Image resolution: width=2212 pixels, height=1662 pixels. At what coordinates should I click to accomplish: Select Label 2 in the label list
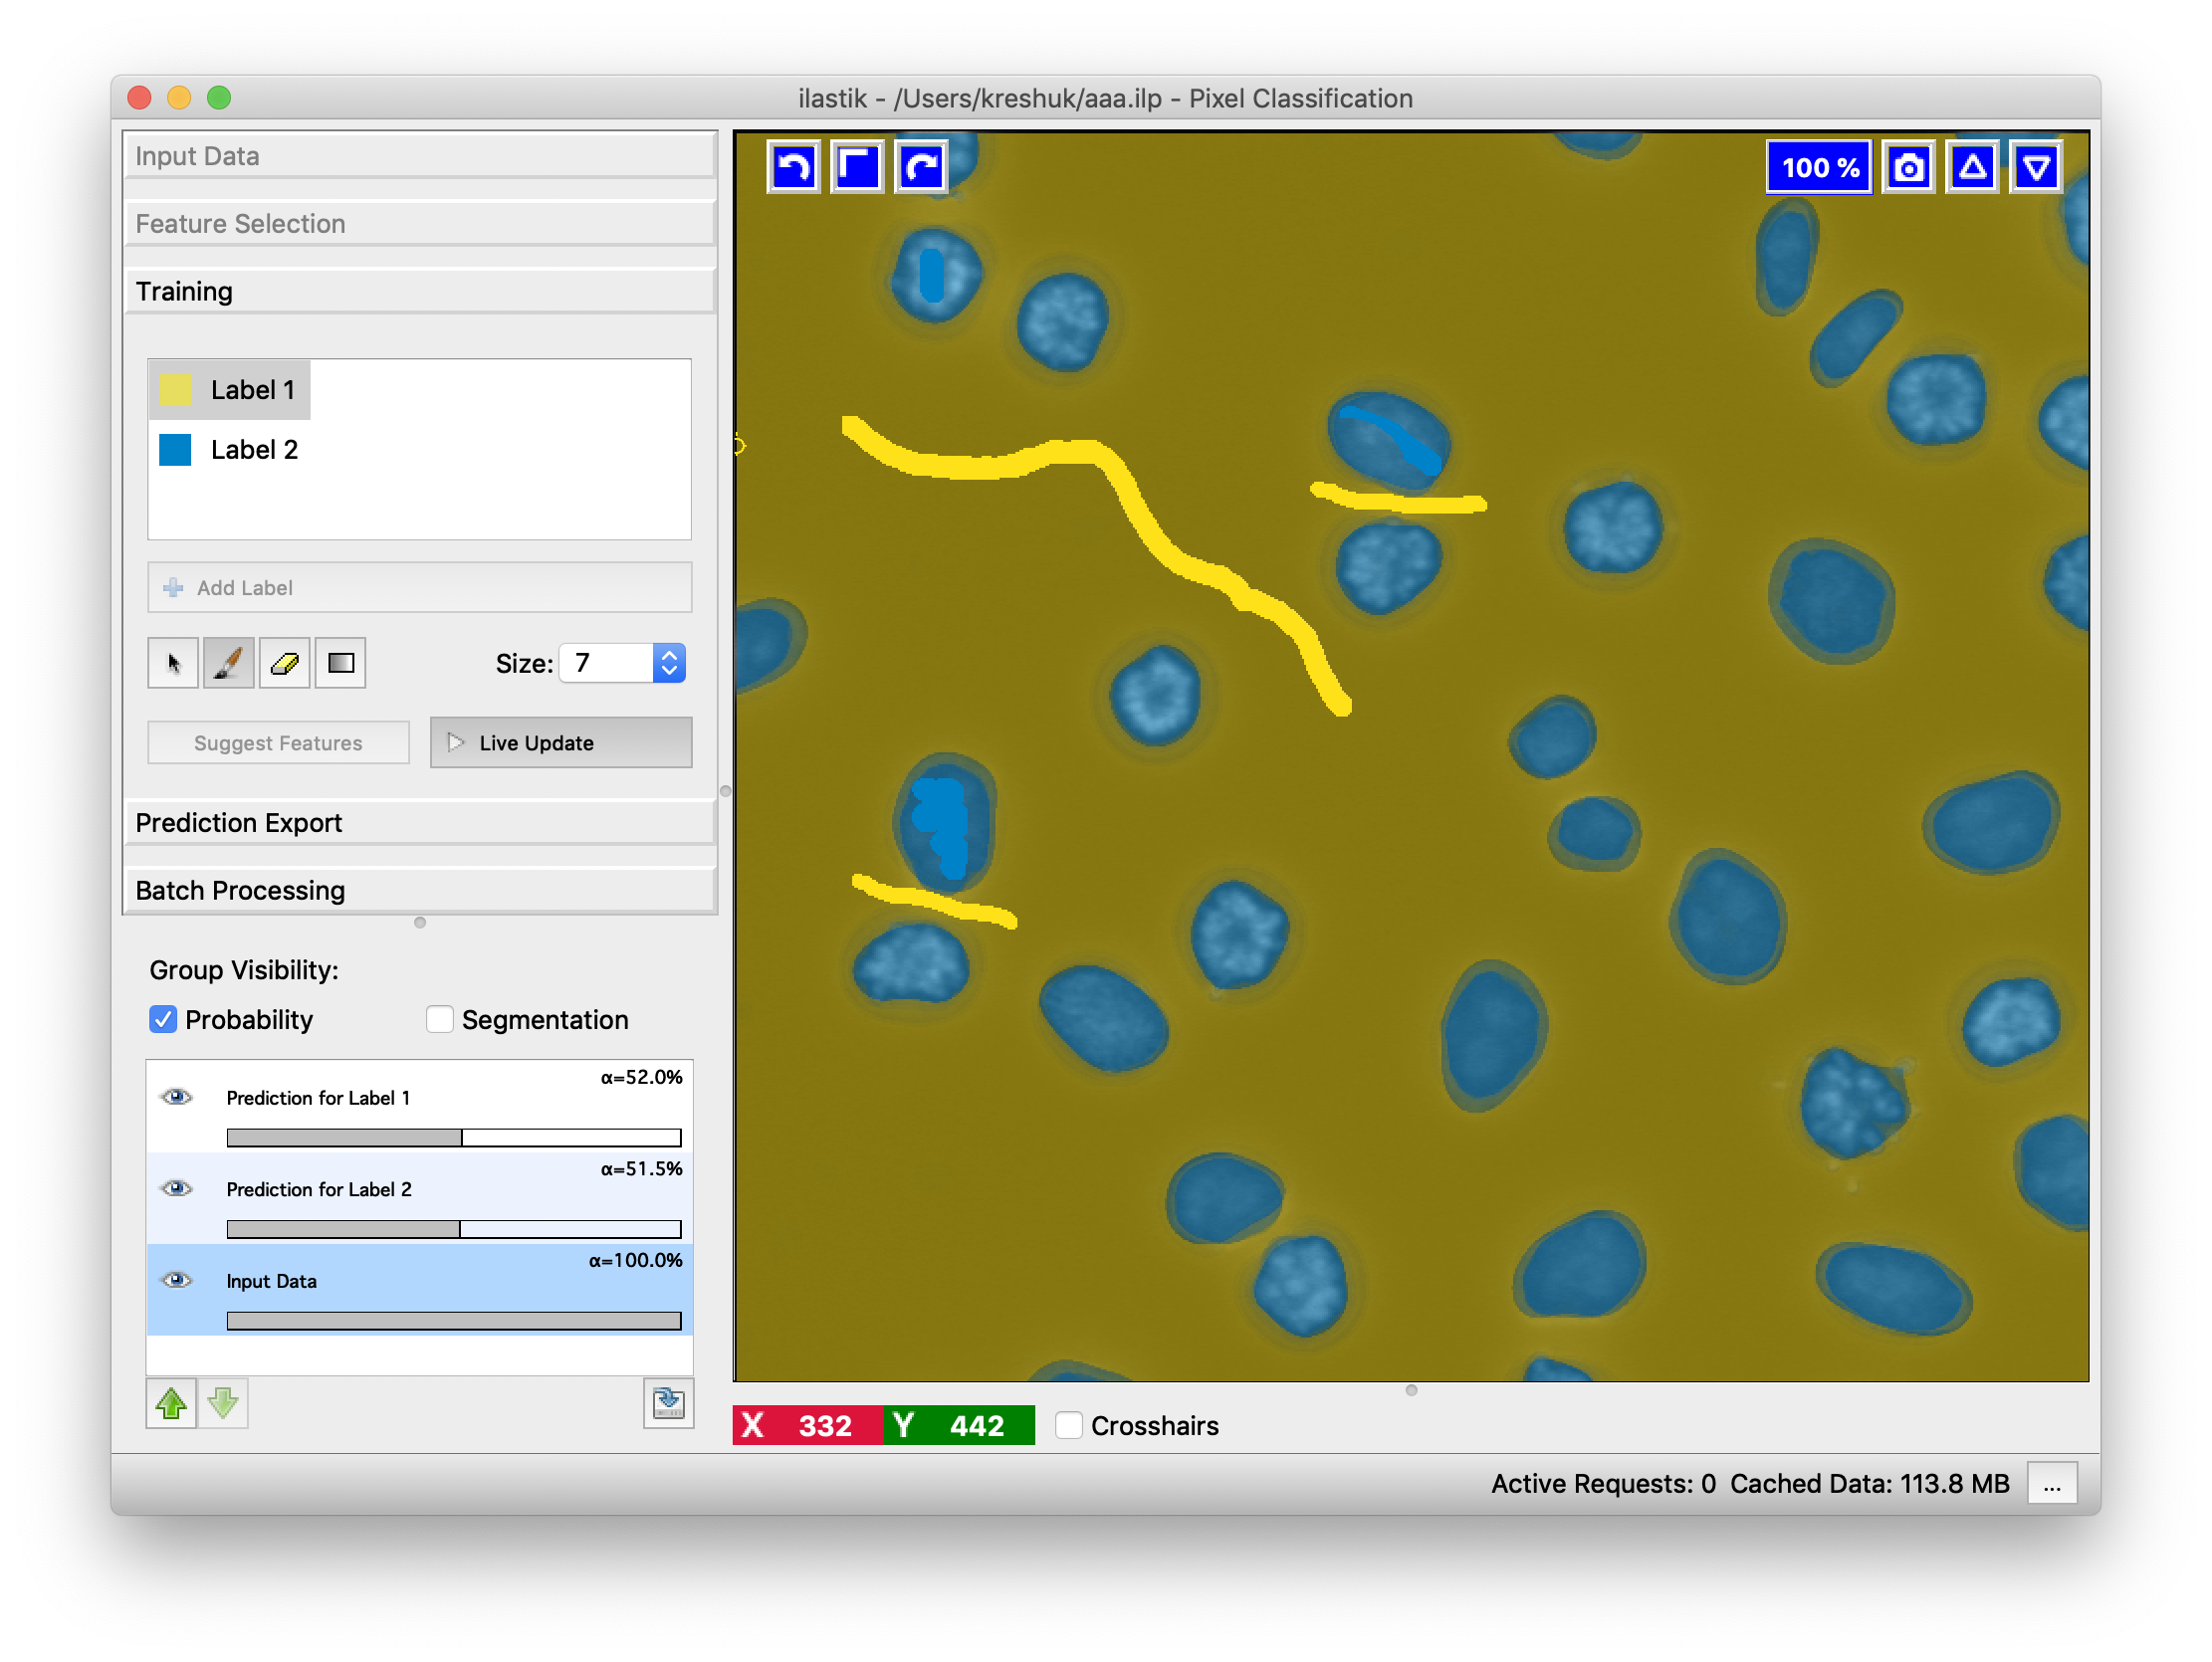pos(232,450)
